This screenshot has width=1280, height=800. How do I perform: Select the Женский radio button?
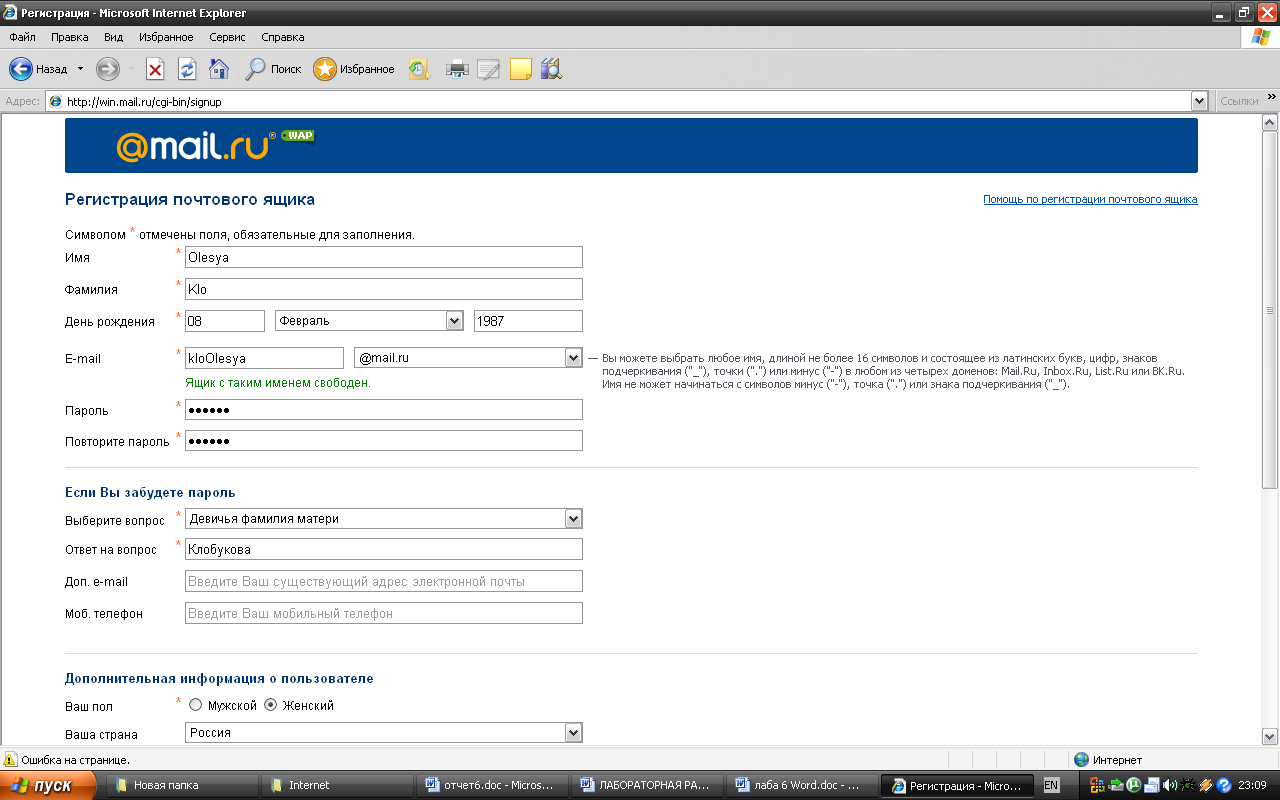point(271,705)
